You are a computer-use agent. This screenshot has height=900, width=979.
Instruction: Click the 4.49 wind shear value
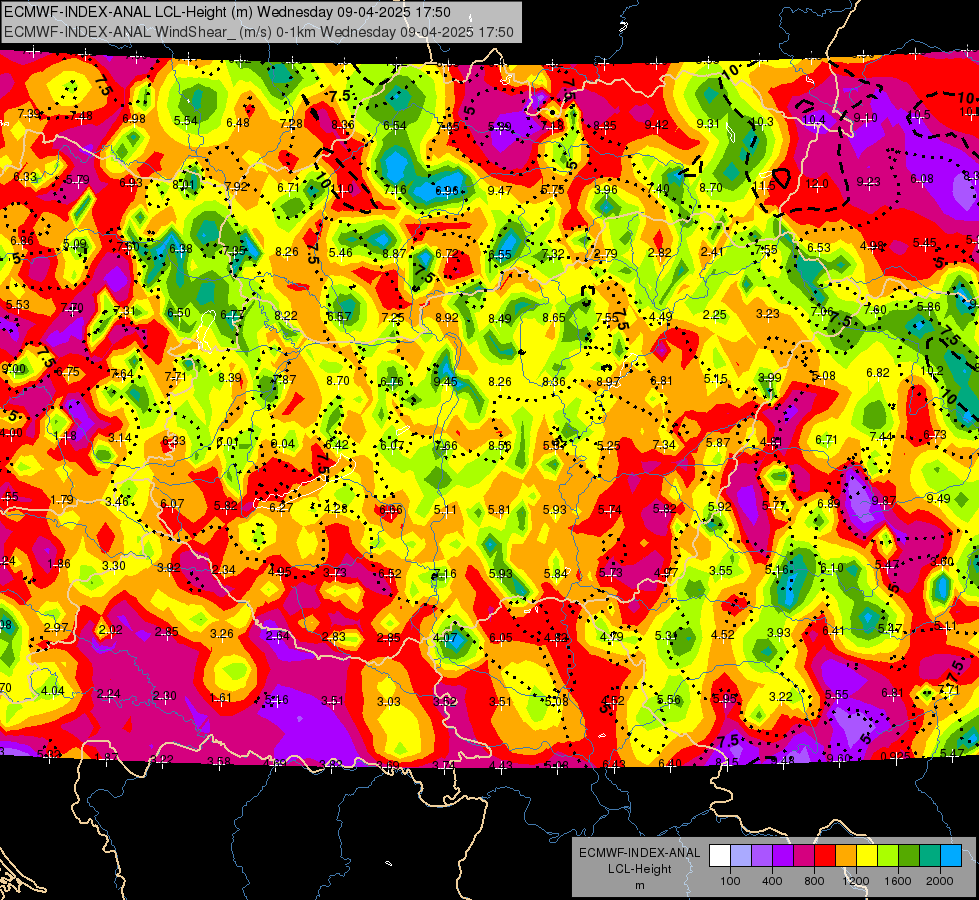pos(661,316)
